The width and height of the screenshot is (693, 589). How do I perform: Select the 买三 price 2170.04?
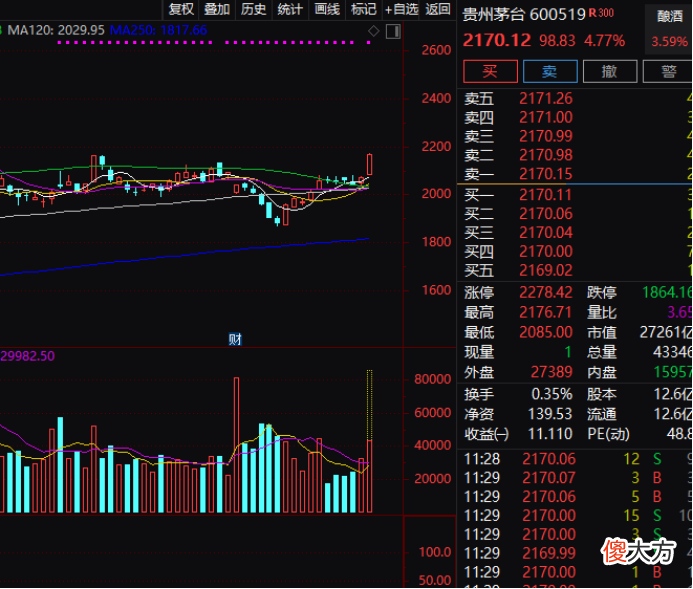coord(546,232)
